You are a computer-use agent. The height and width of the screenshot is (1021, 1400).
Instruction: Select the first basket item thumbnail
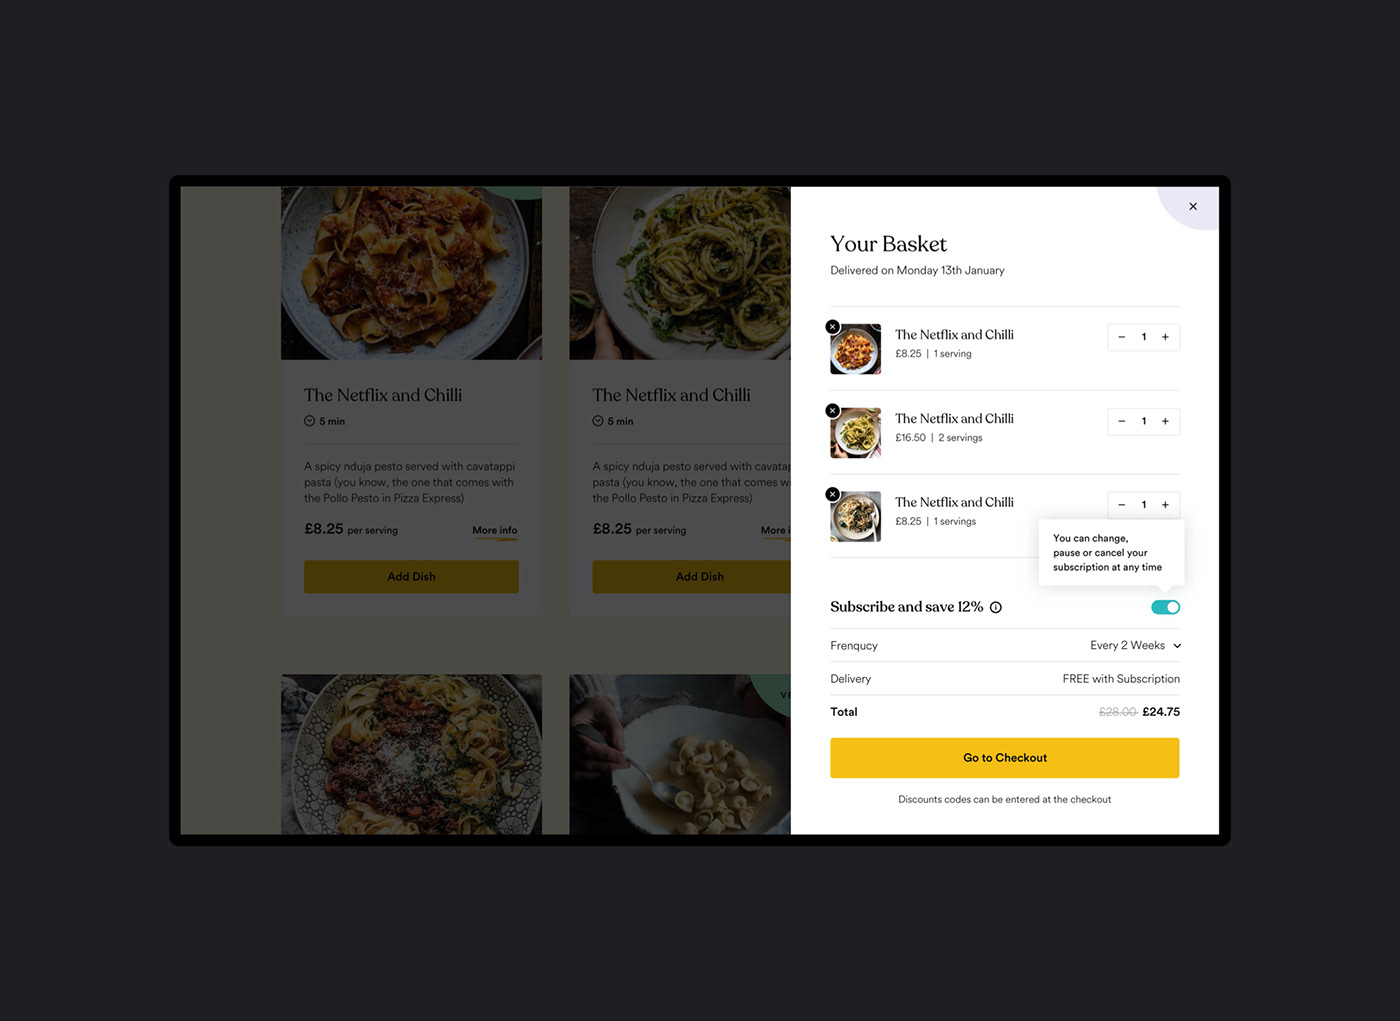click(856, 349)
